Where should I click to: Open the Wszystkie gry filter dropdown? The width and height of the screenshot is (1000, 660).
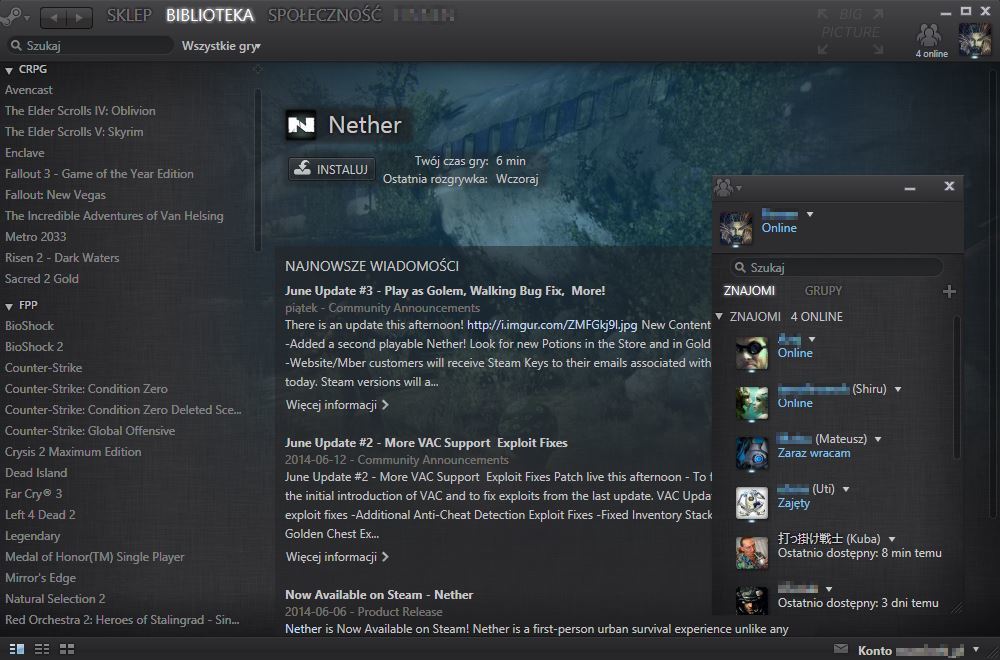(221, 46)
